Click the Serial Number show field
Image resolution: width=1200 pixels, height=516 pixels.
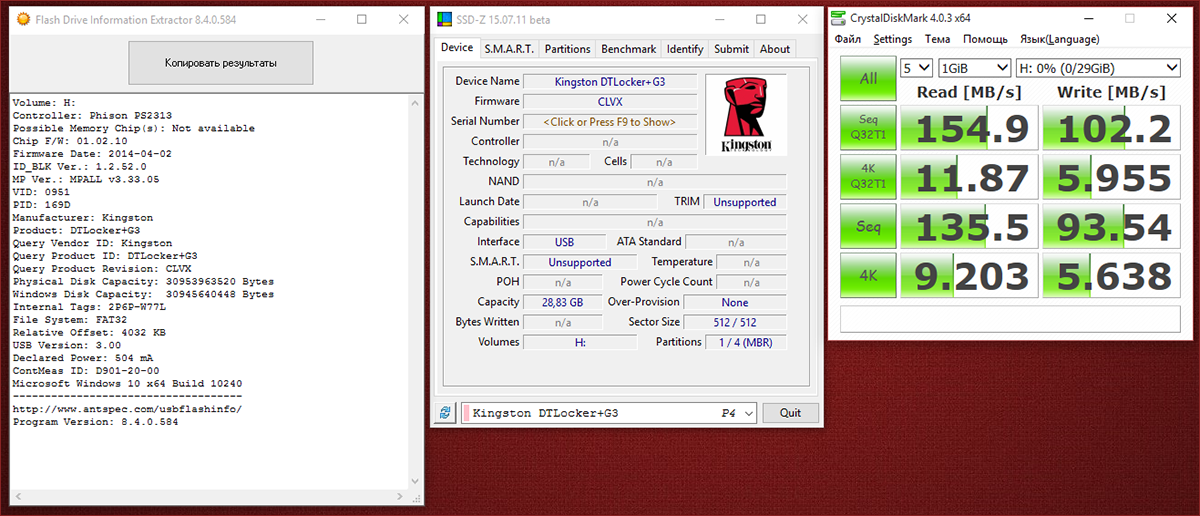[610, 122]
